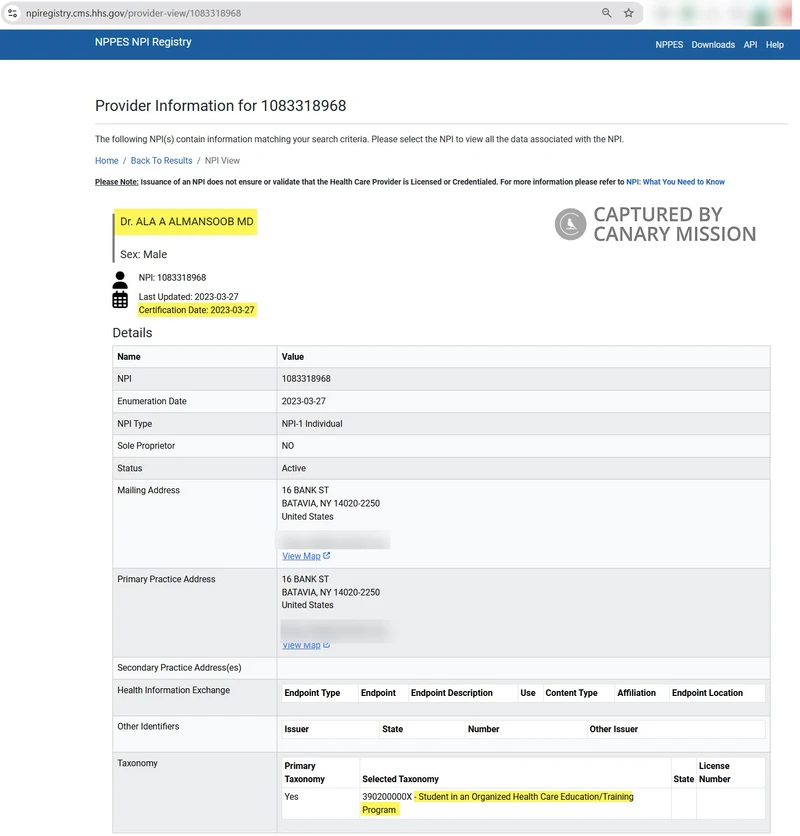Image resolution: width=800 pixels, height=836 pixels.
Task: Click the person icon beside NPI number
Action: pos(120,280)
